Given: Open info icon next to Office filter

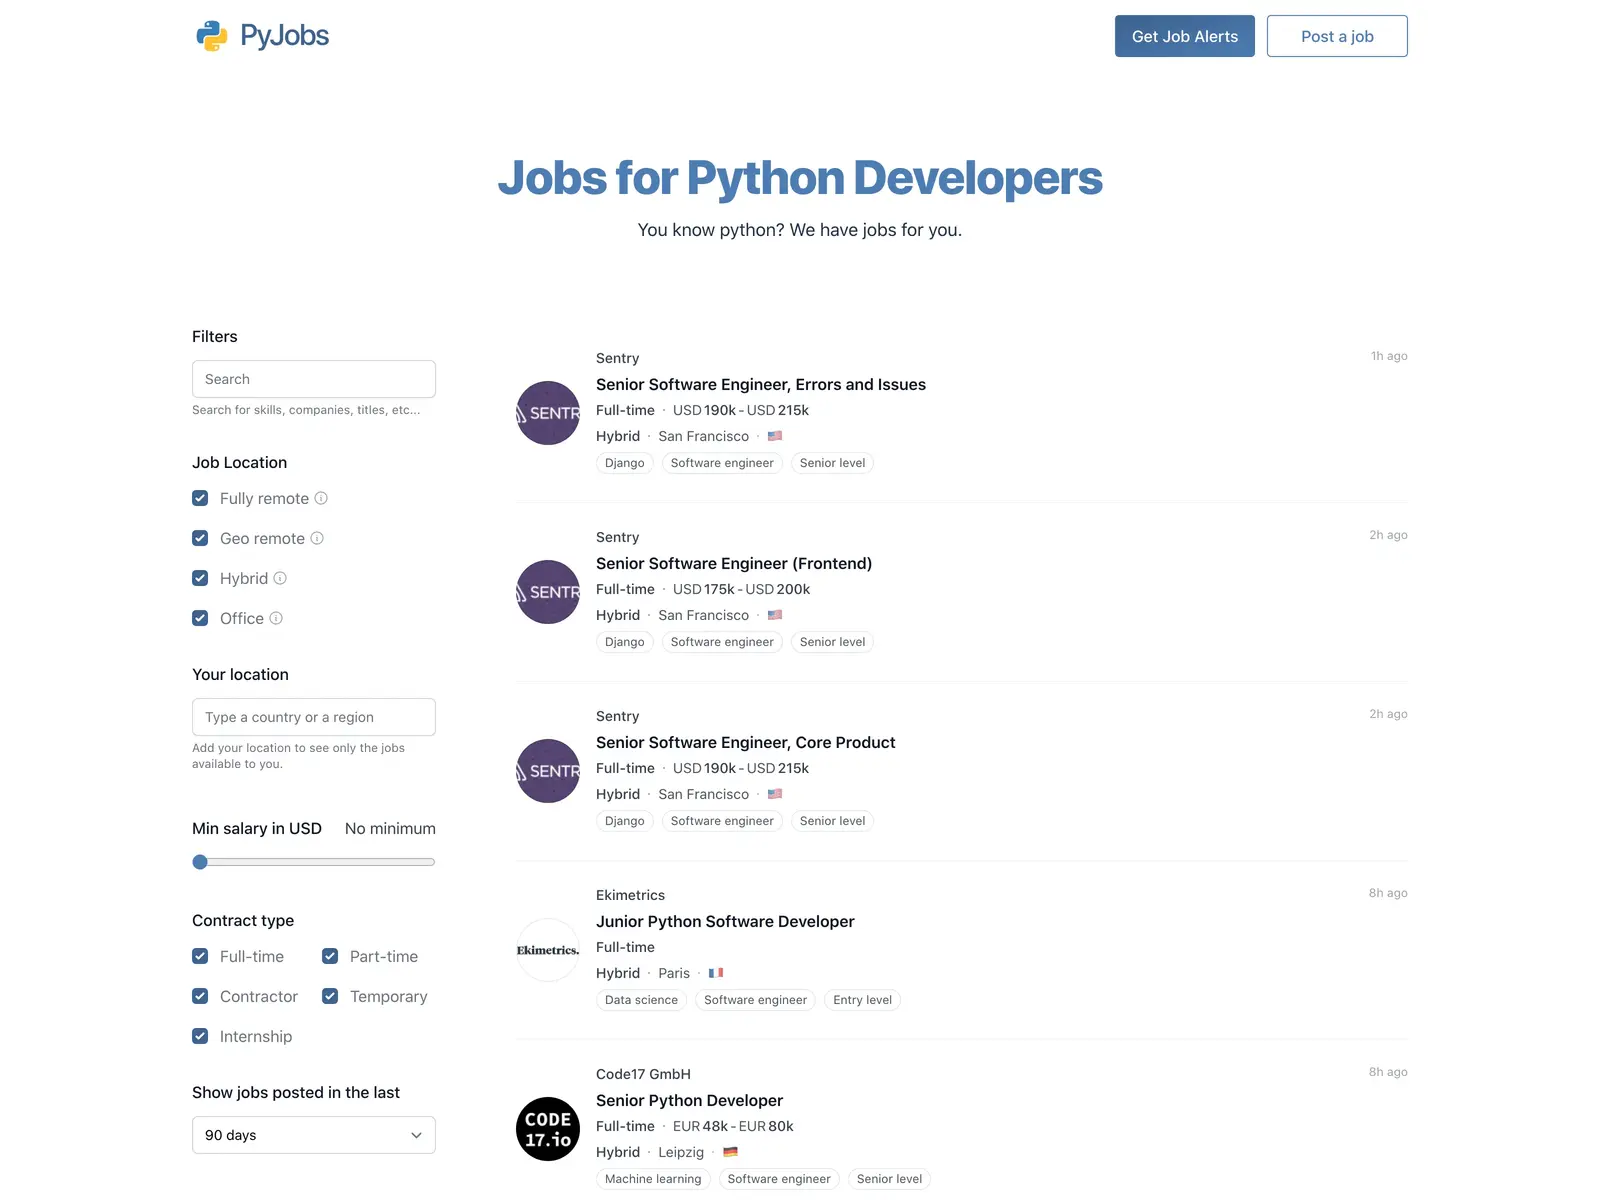Looking at the screenshot, I should coord(276,618).
